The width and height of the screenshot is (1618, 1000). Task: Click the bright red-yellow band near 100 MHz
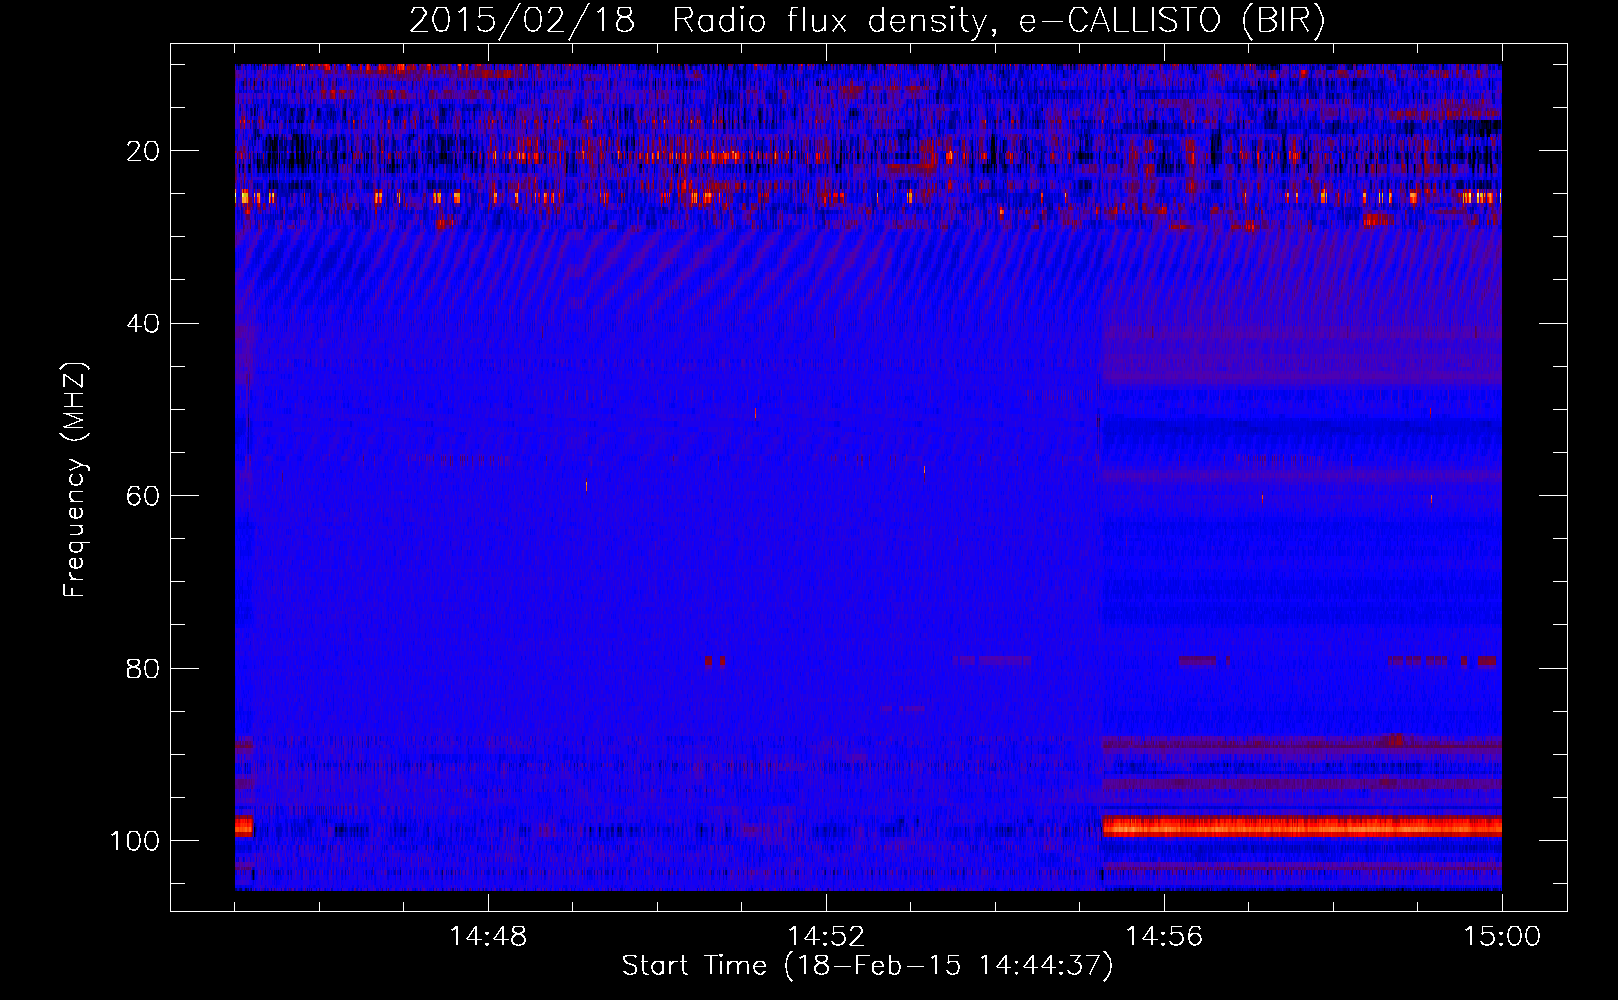(1301, 826)
